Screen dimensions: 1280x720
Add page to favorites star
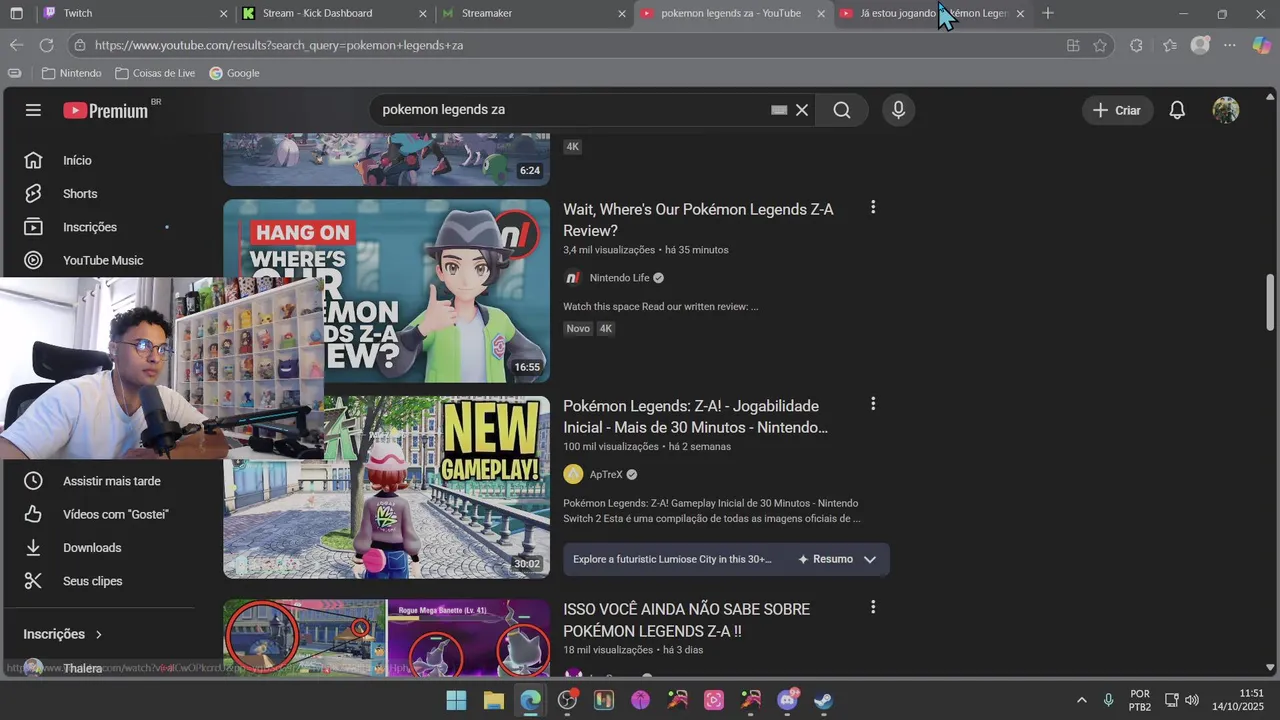click(1100, 45)
